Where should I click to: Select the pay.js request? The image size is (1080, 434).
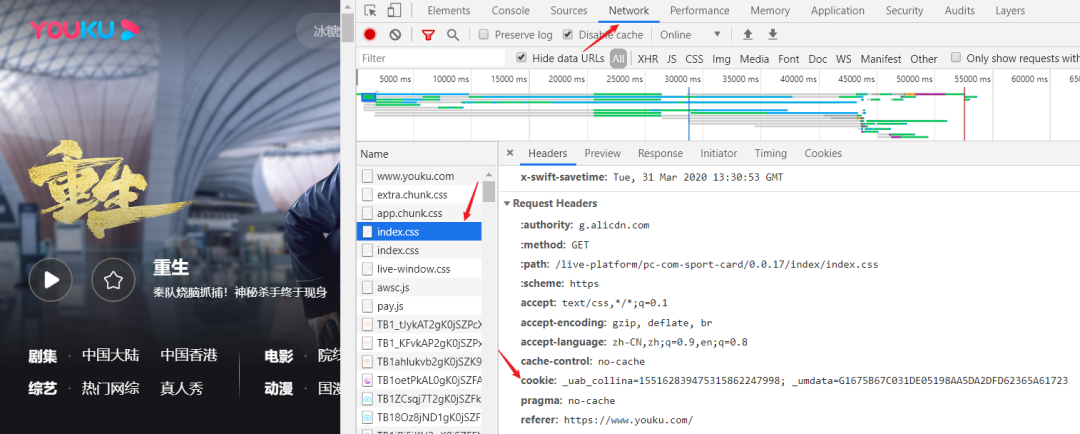point(419,306)
